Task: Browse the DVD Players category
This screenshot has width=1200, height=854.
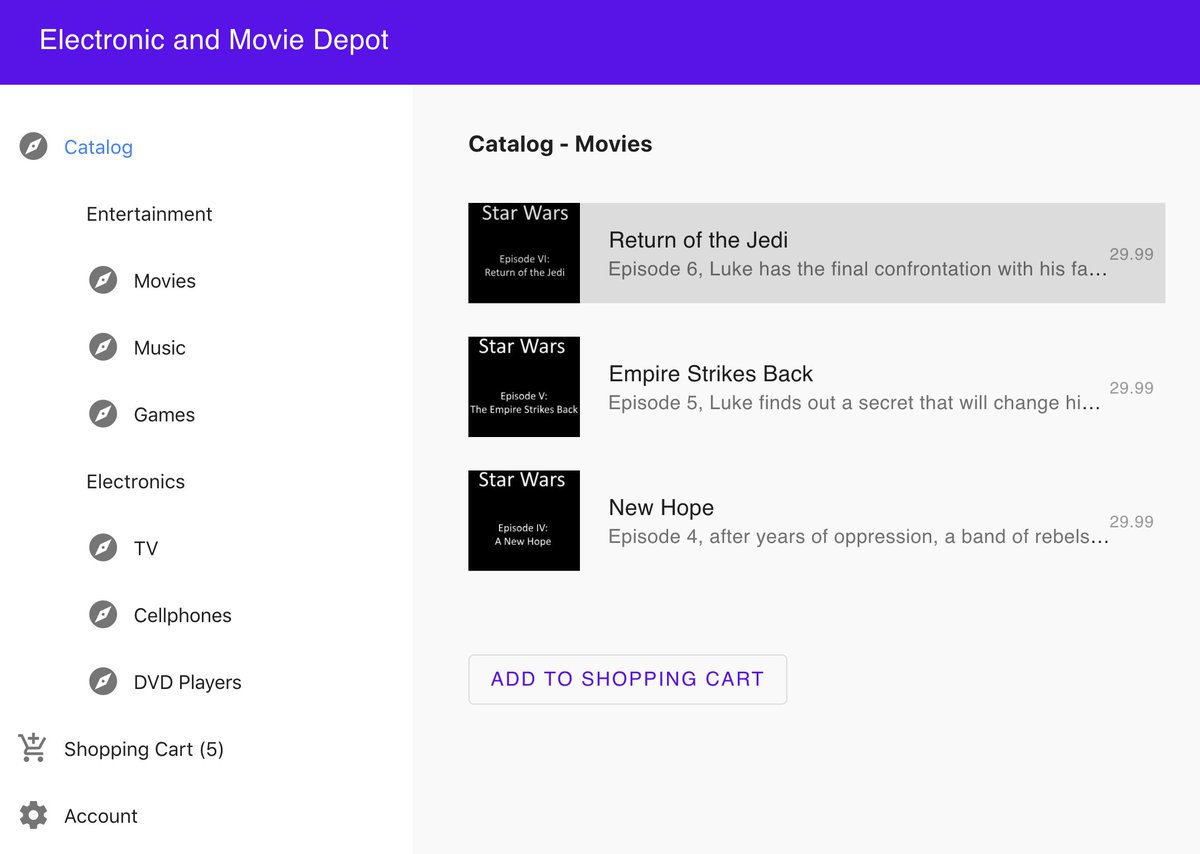Action: pos(188,682)
